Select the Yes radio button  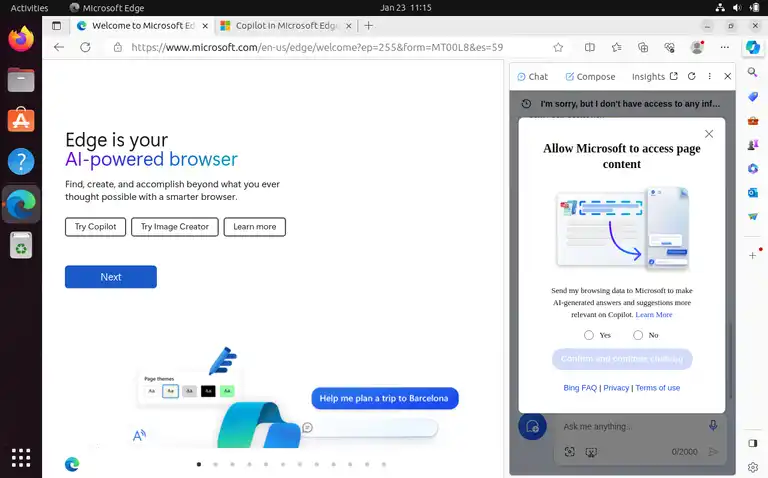[589, 335]
